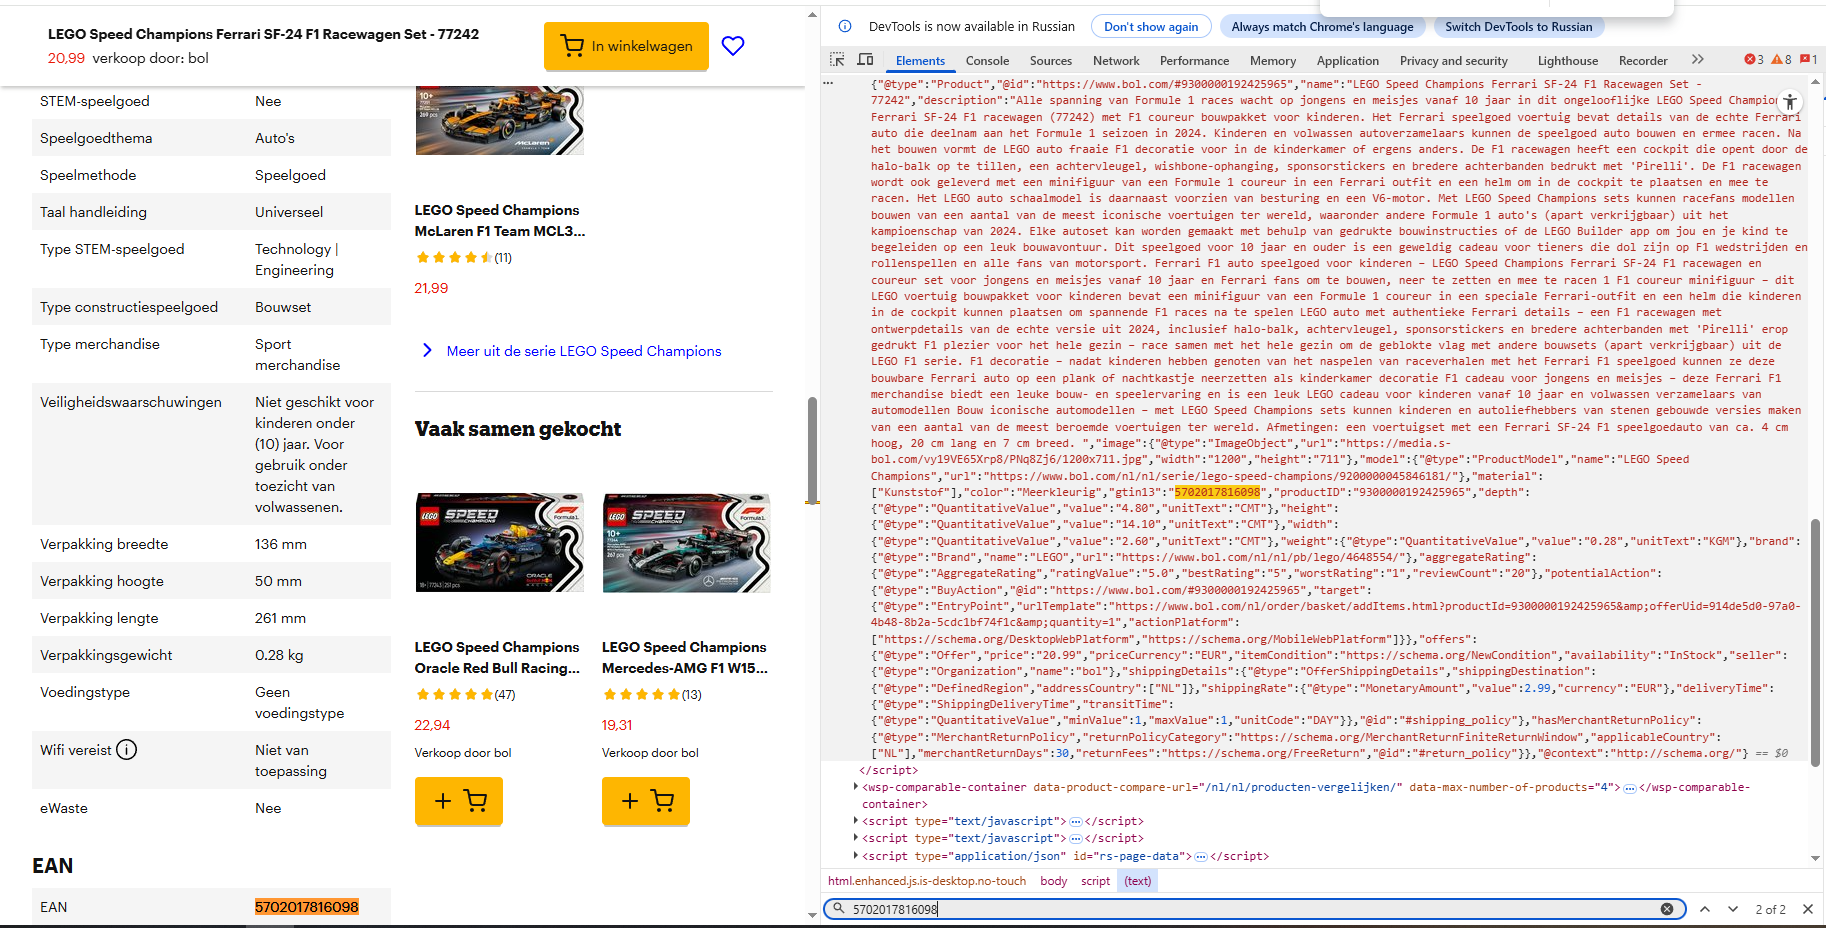This screenshot has height=928, width=1826.
Task: Click the McLaren set star rating
Action: point(463,257)
